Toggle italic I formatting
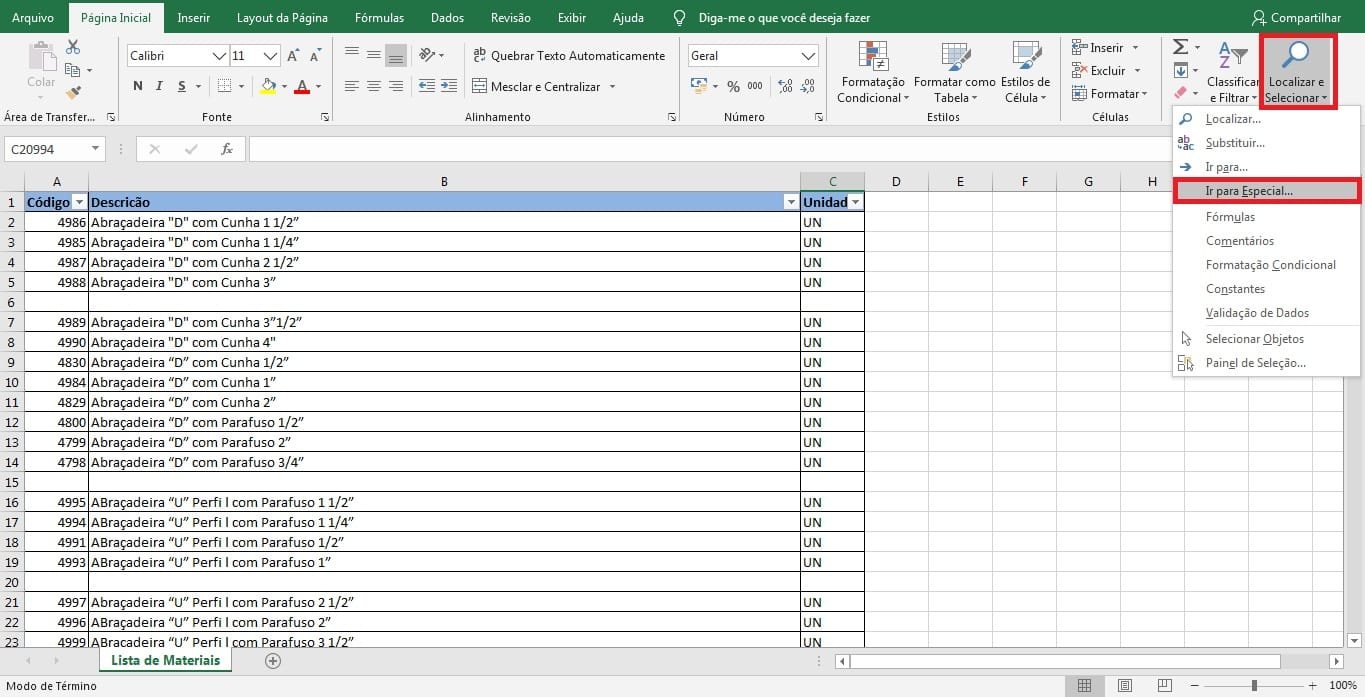Viewport: 1365px width, 697px height. pos(160,86)
